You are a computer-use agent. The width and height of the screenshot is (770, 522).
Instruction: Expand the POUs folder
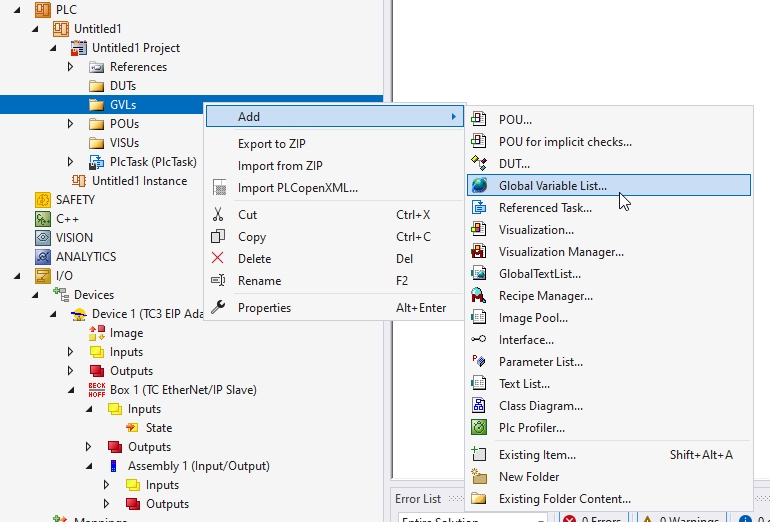[x=70, y=124]
